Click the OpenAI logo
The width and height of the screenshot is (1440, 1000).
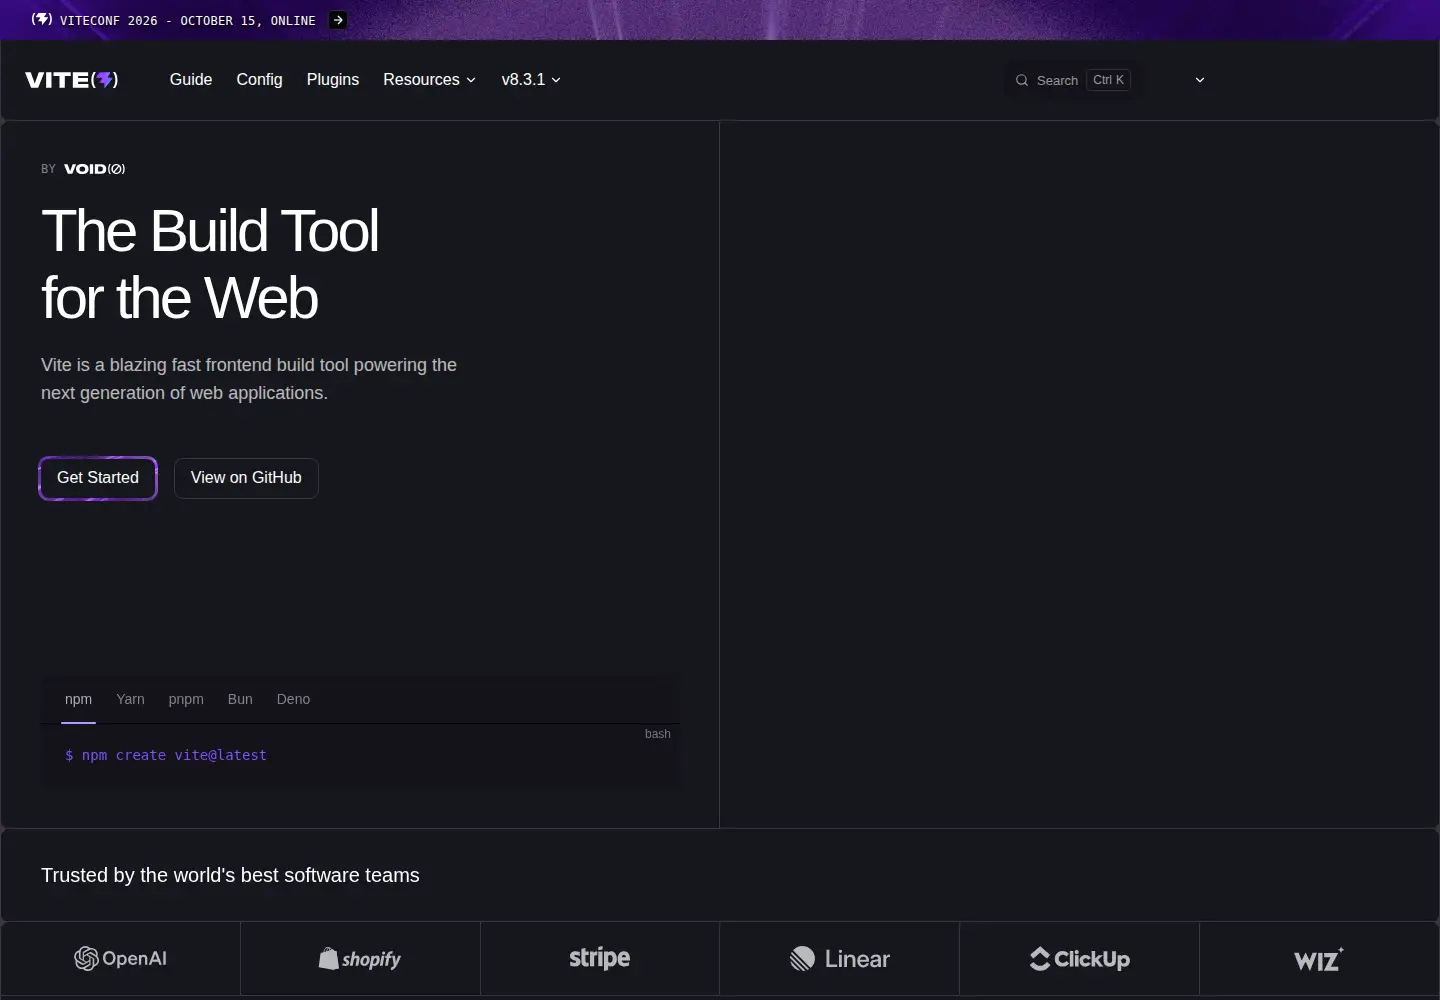click(120, 958)
